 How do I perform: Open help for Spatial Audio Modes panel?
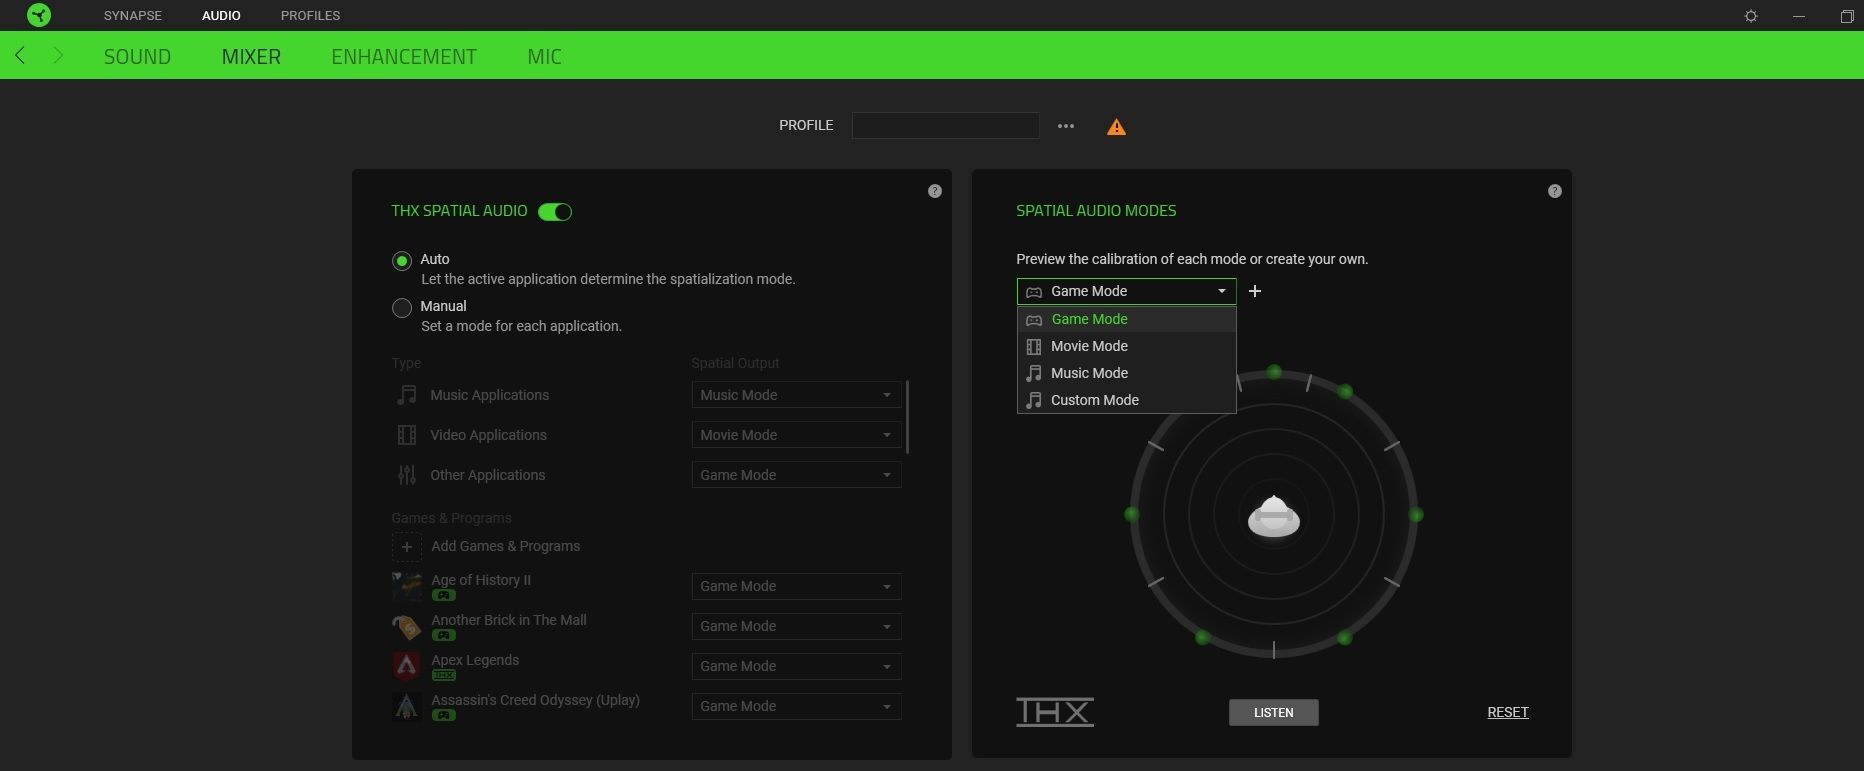coord(1554,191)
